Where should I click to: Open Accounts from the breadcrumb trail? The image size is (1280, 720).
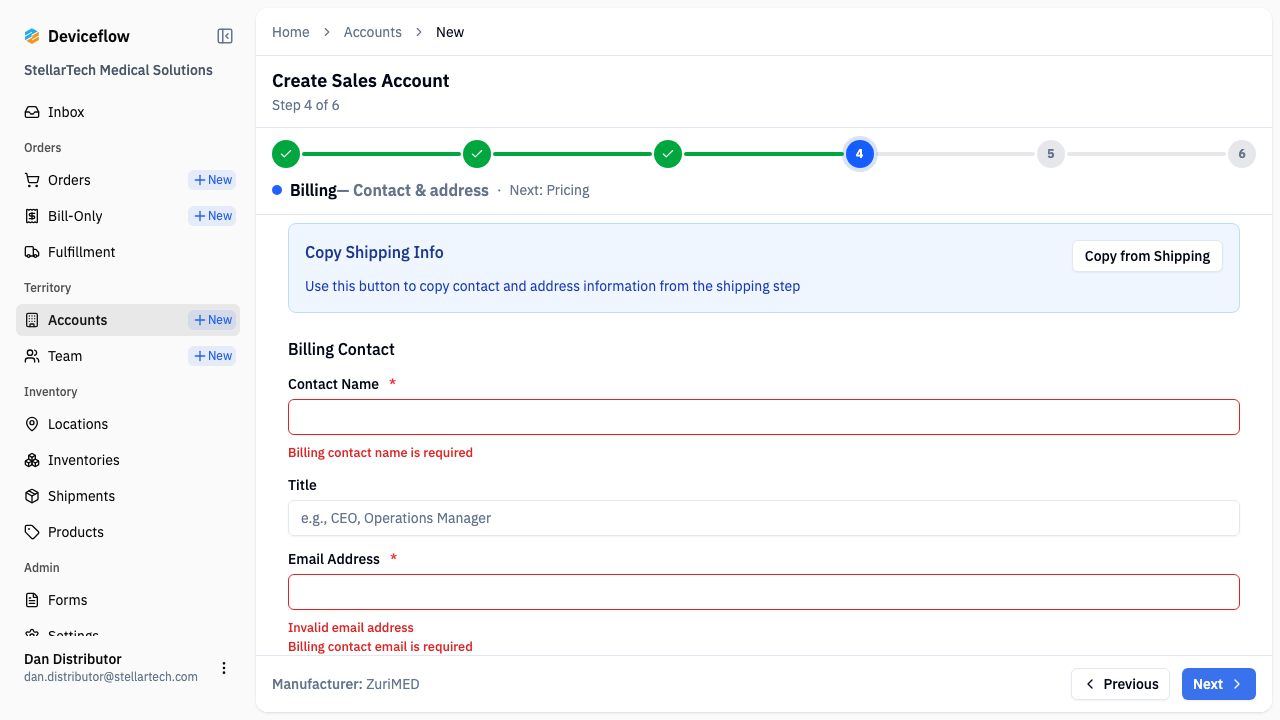tap(373, 31)
